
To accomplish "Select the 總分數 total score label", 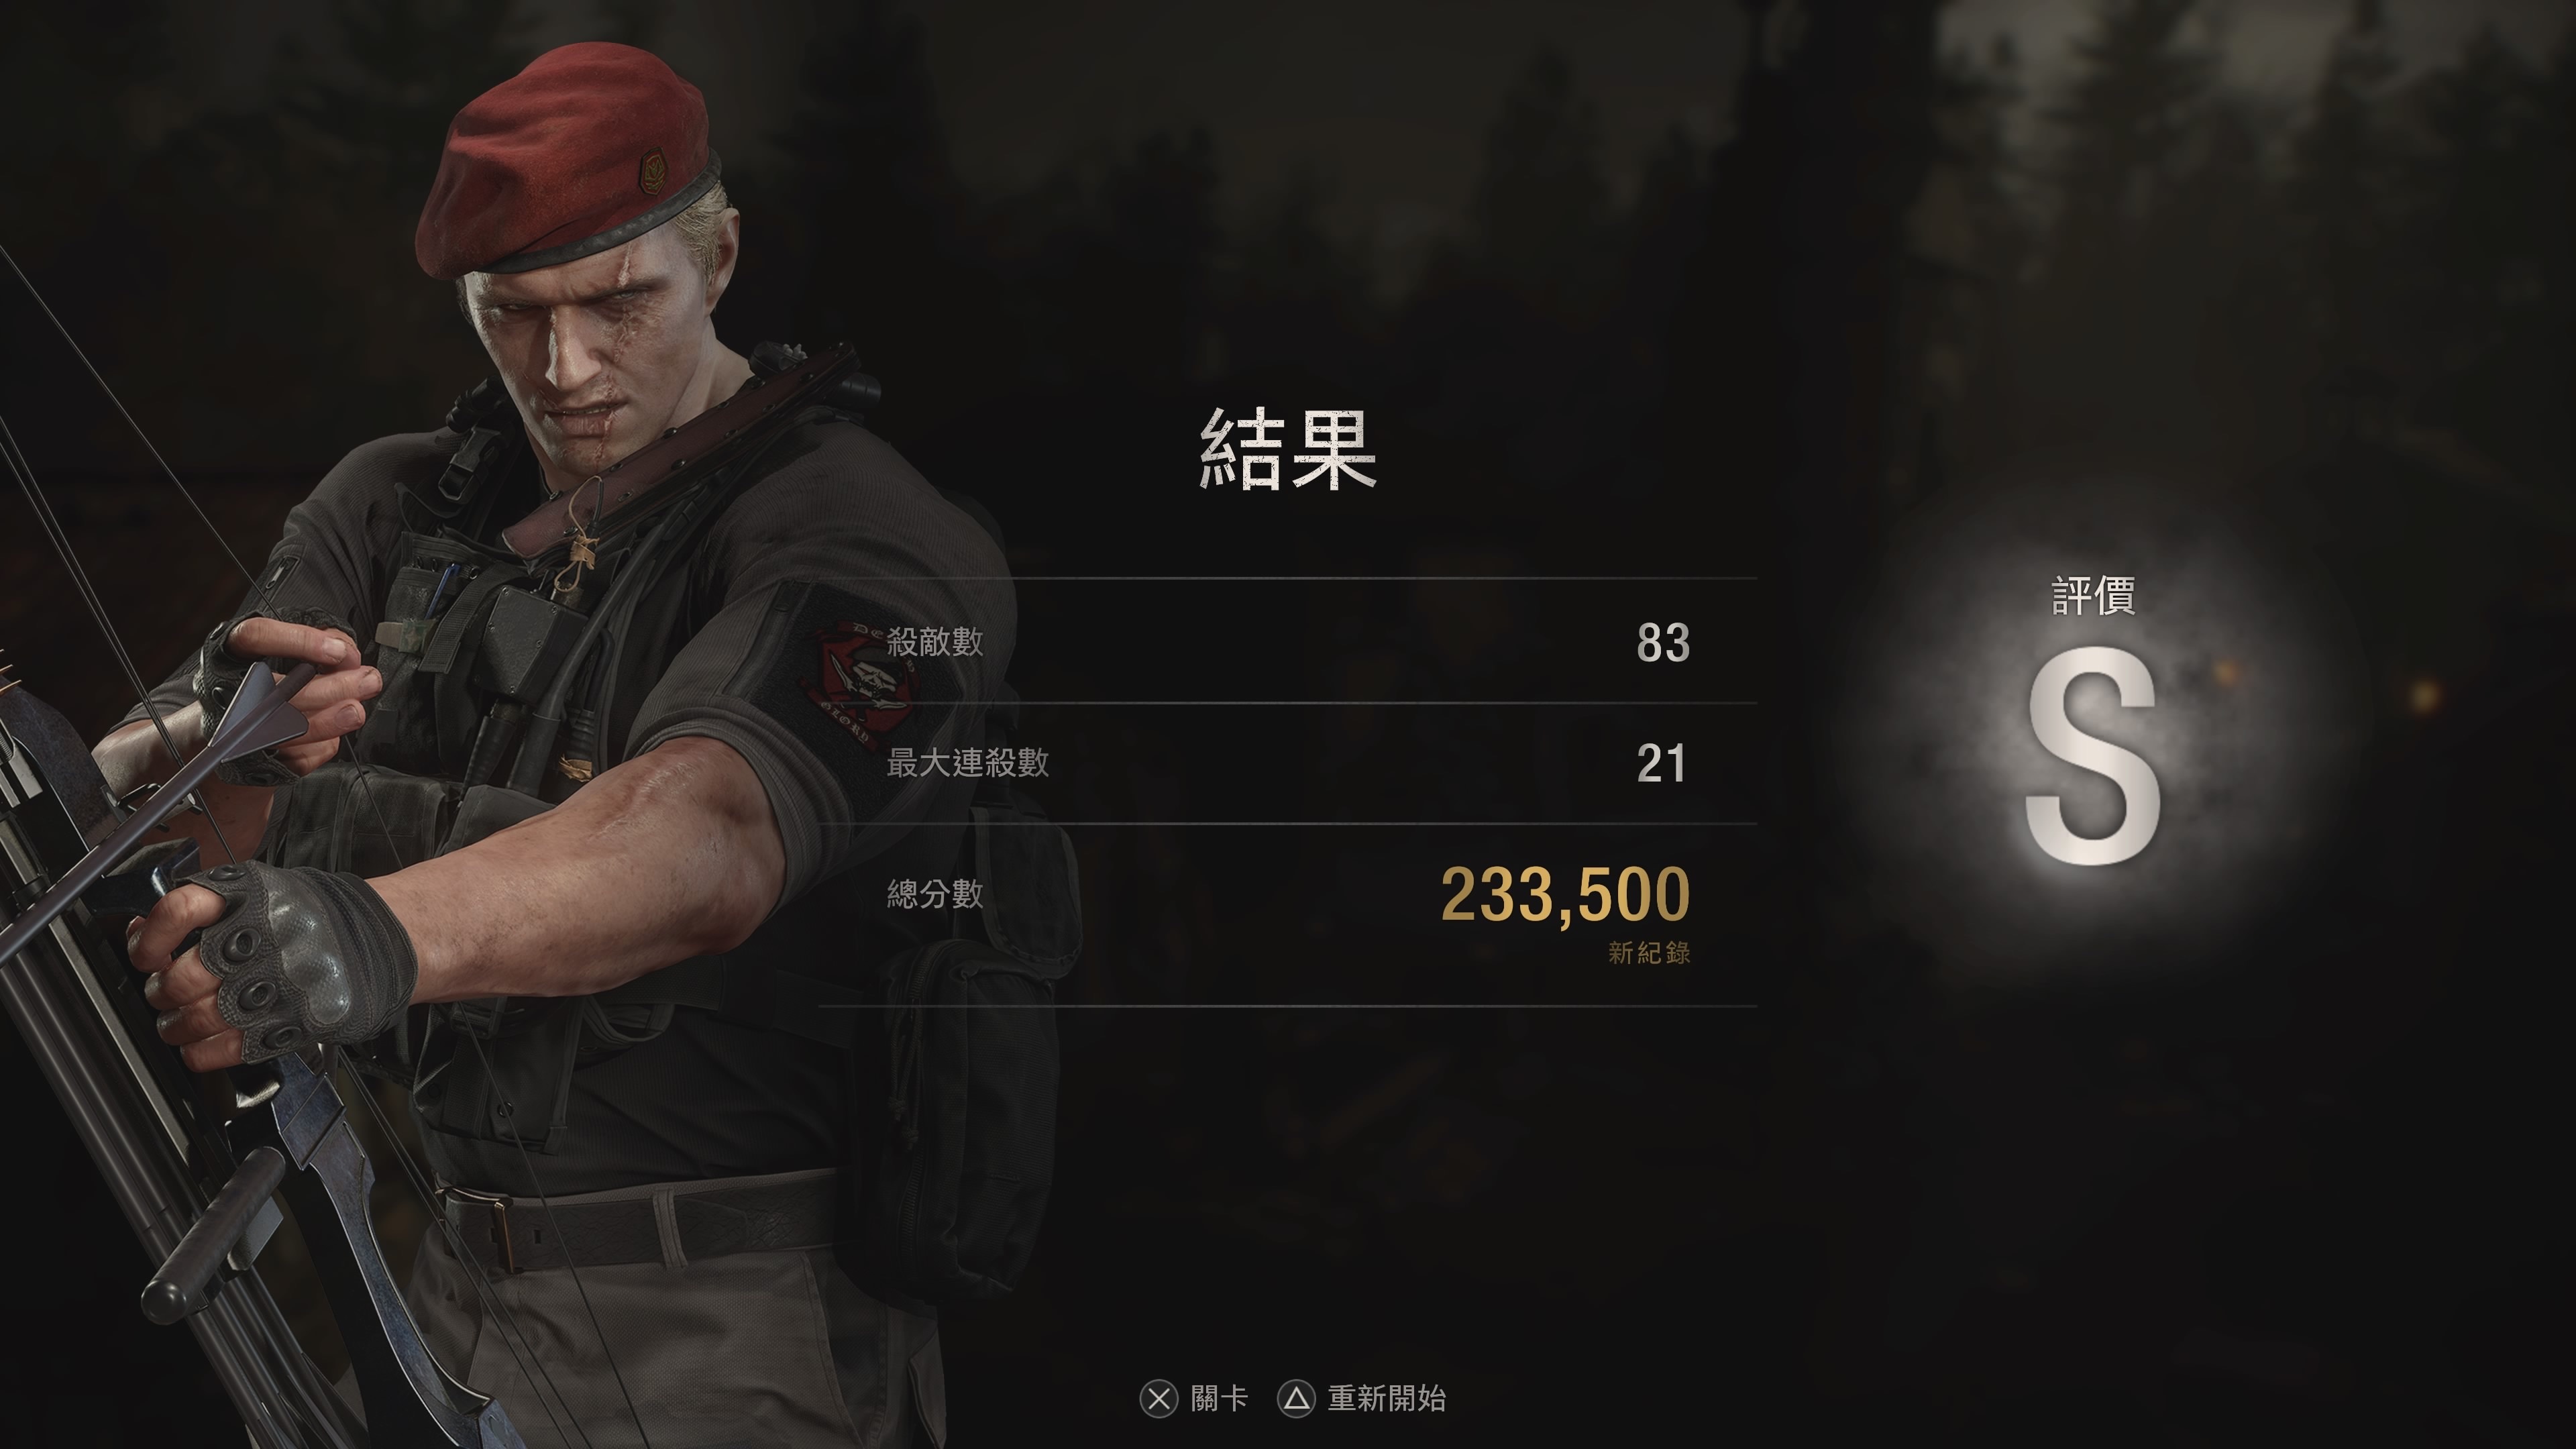I will pyautogui.click(x=935, y=894).
